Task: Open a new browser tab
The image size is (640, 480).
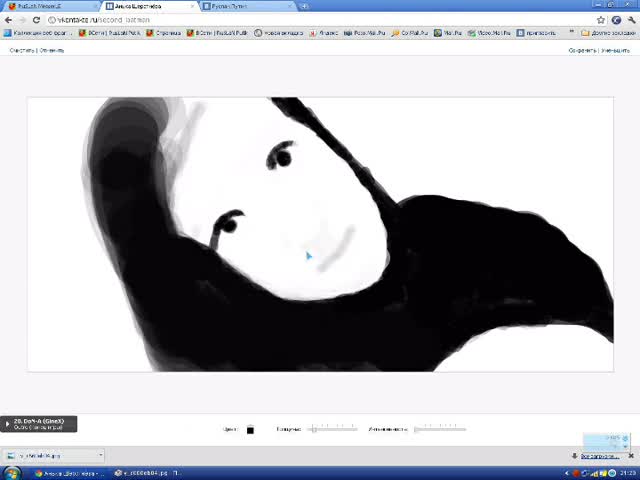Action: click(x=304, y=6)
